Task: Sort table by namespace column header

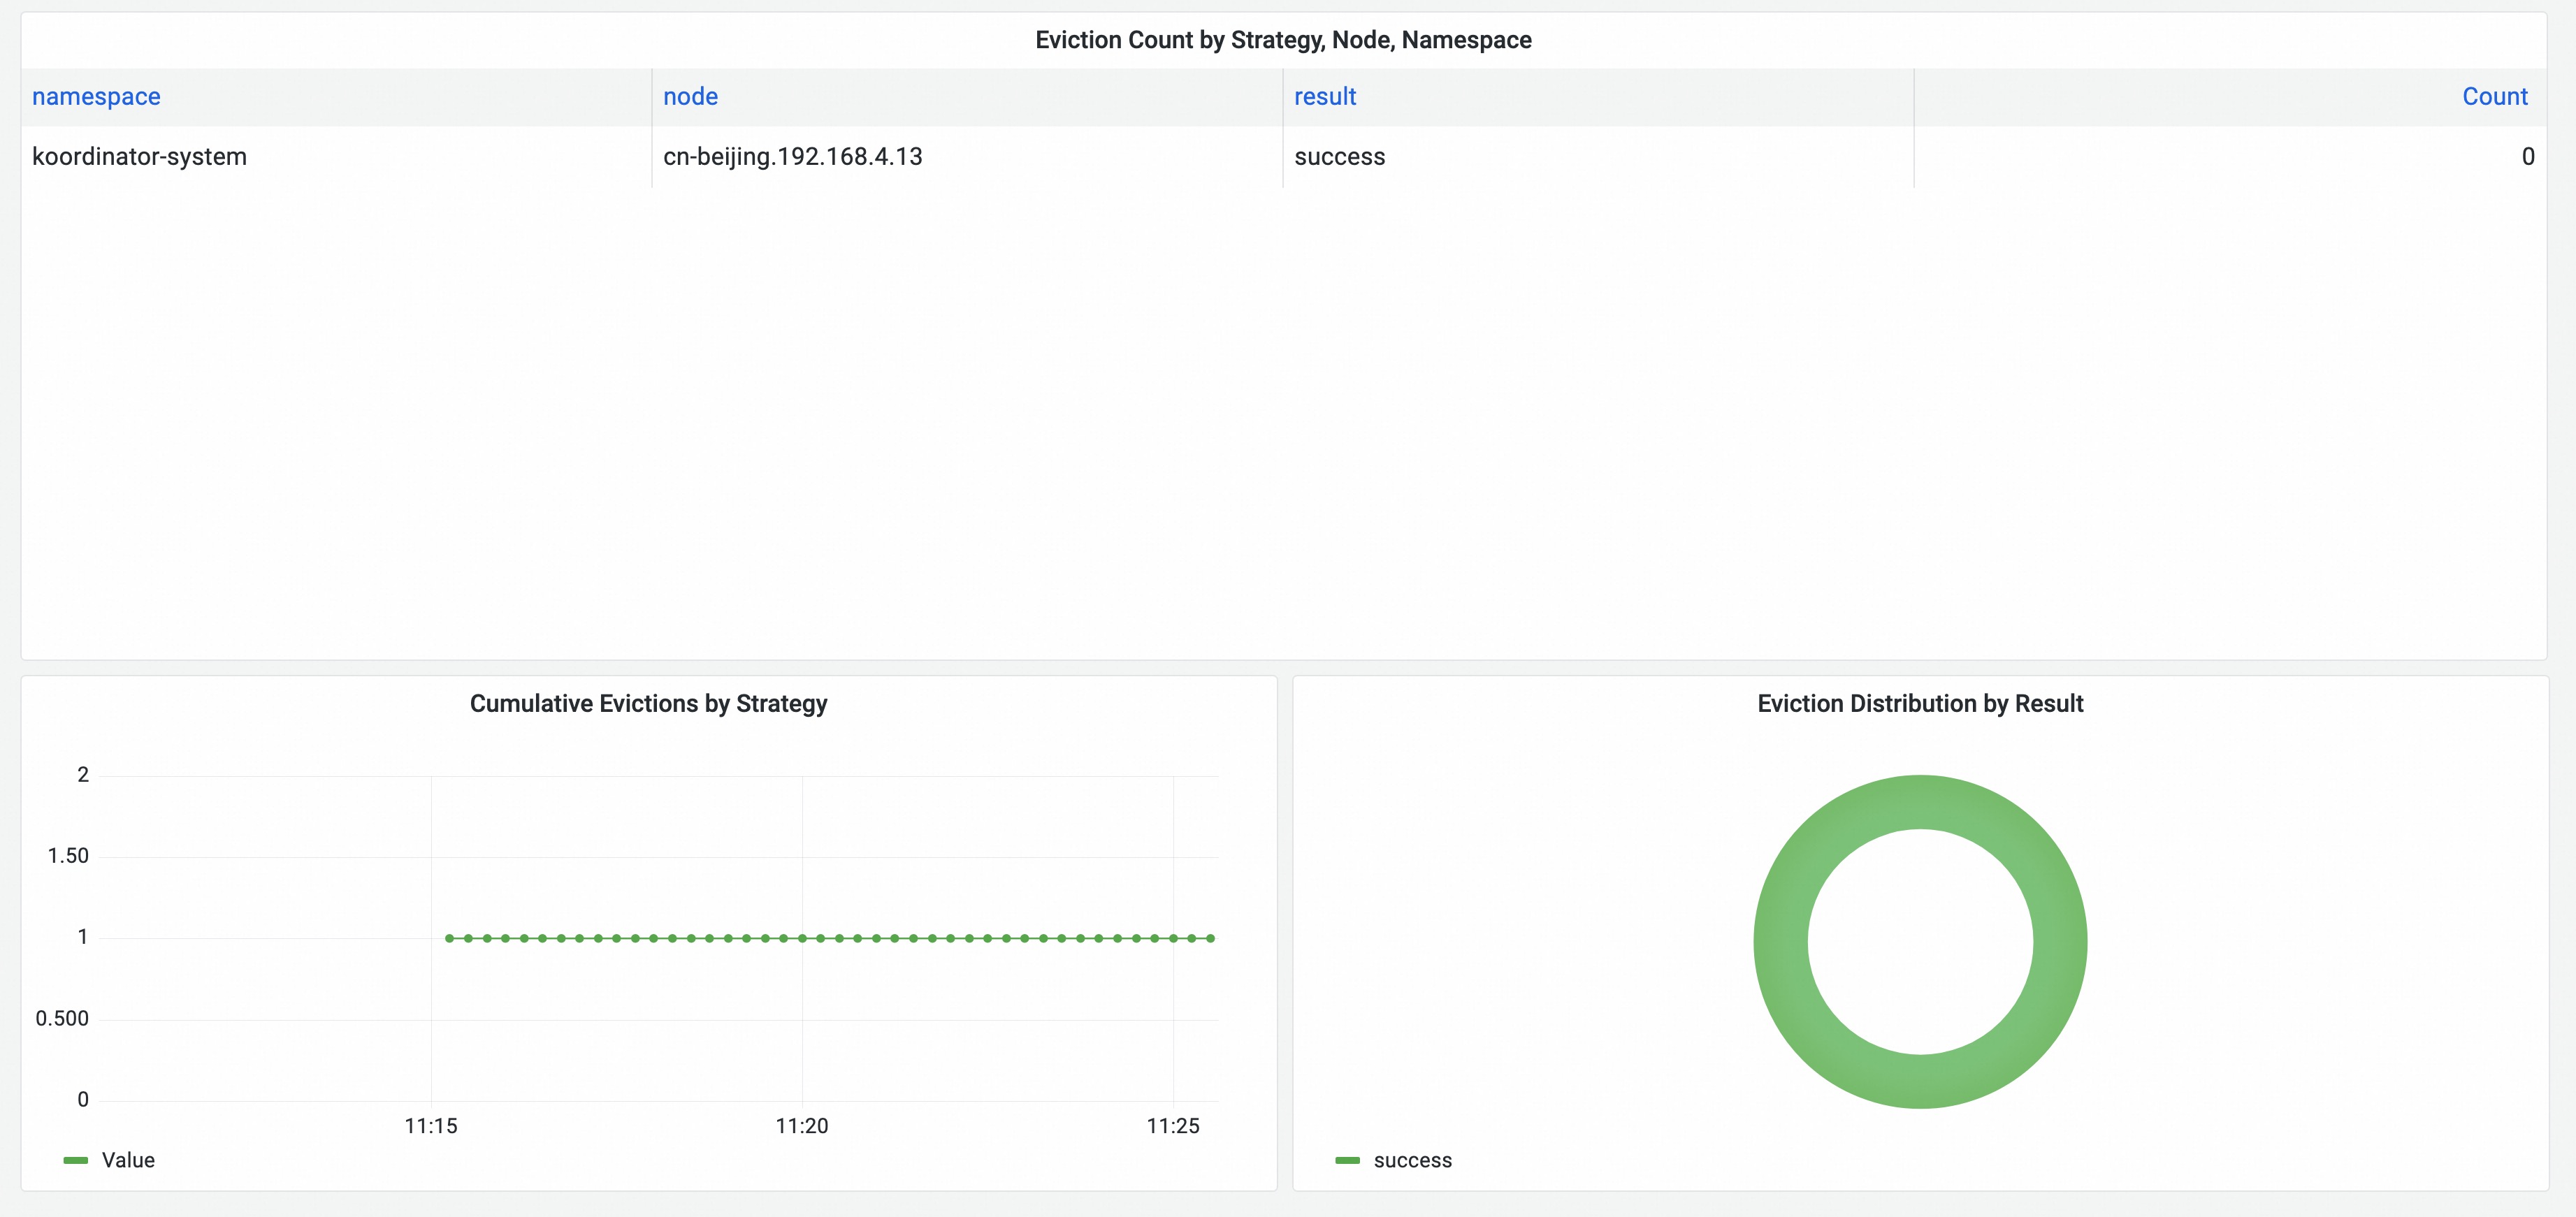Action: [96, 97]
